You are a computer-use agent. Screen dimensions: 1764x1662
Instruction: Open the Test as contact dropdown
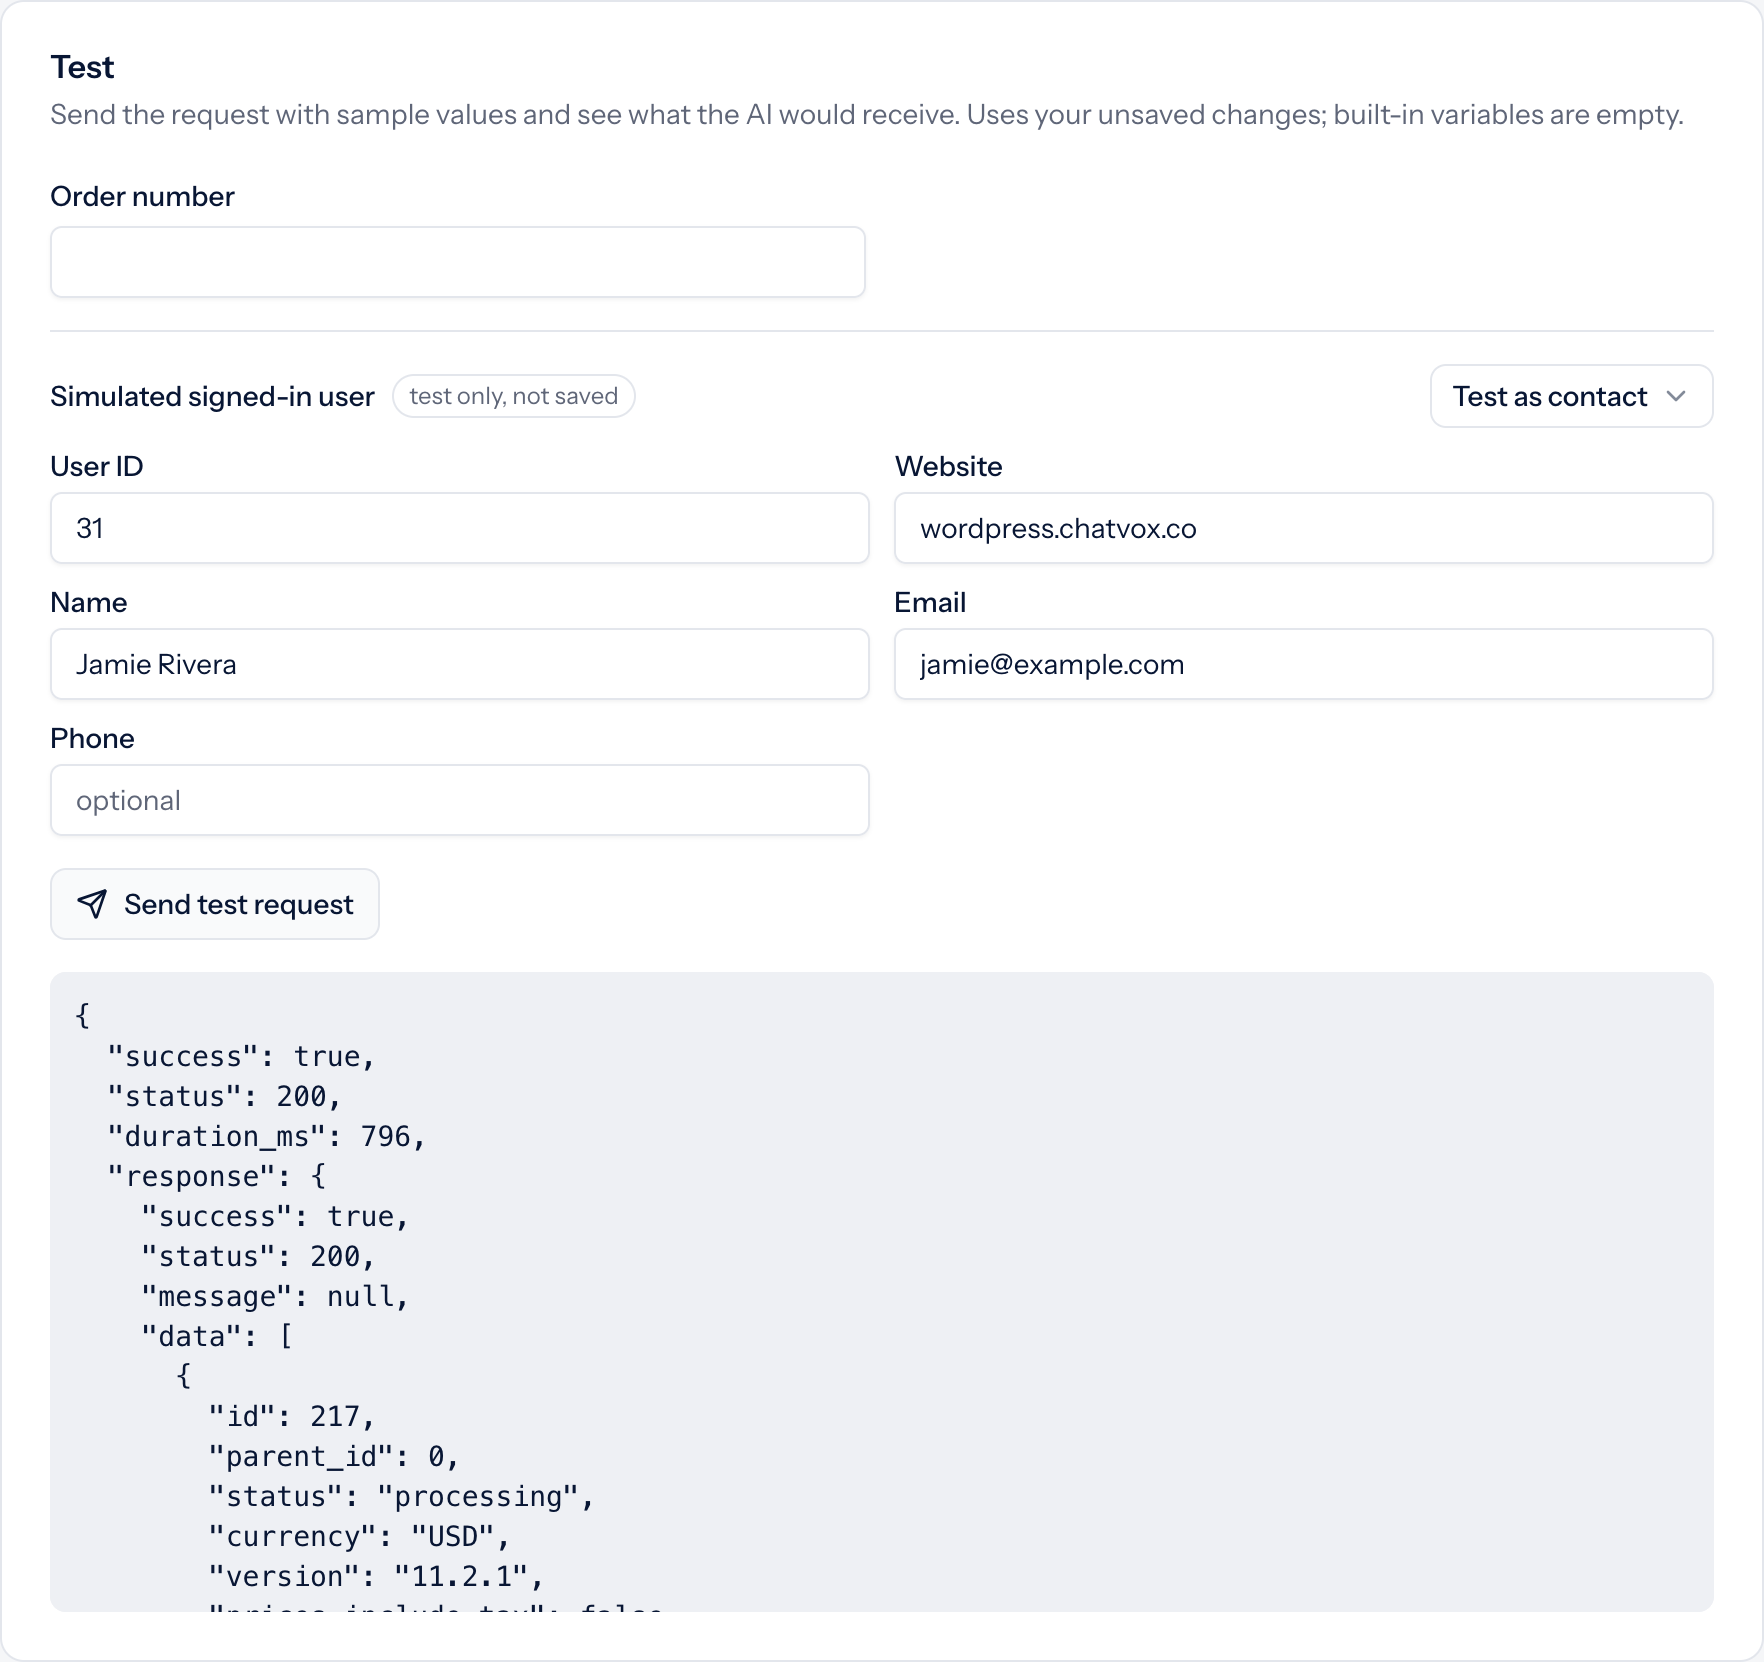(x=1571, y=396)
